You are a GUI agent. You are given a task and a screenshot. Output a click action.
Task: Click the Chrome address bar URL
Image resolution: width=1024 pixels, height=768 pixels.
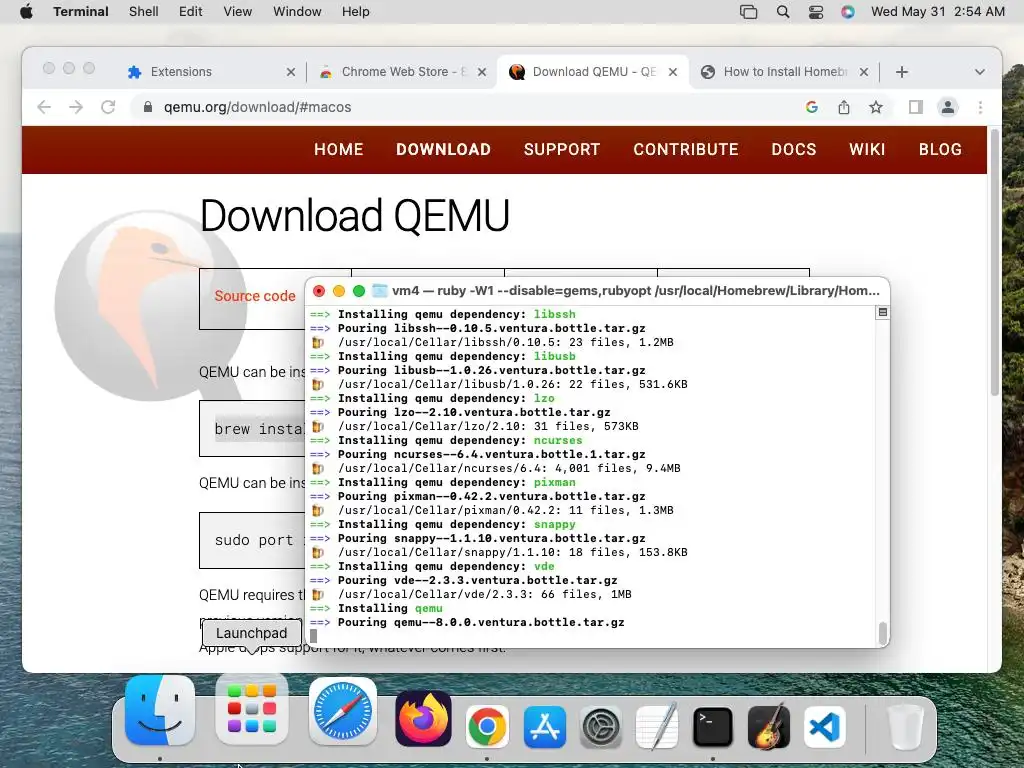[257, 107]
